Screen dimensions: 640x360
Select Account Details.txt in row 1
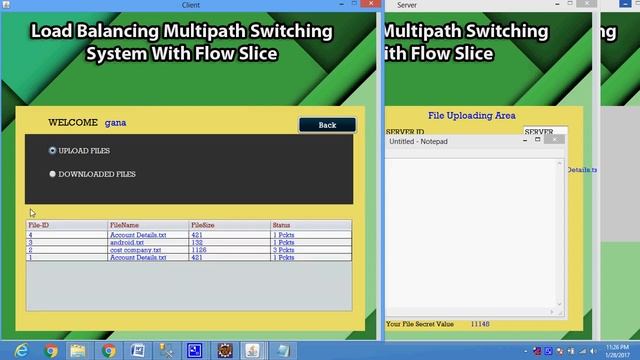coord(138,258)
